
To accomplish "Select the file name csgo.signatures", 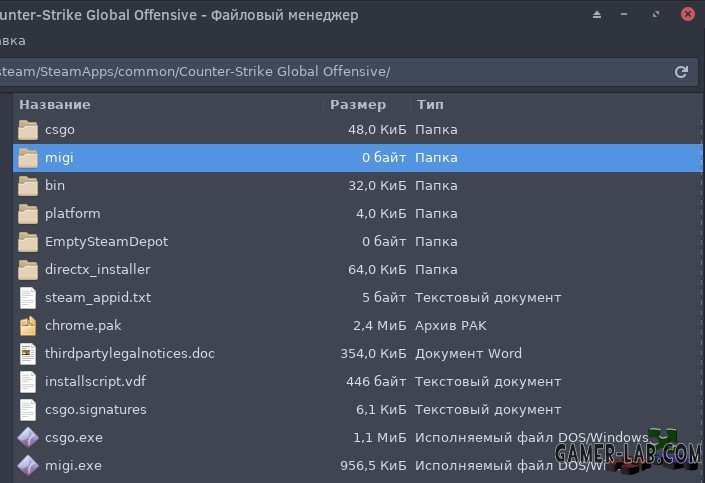I will 96,410.
